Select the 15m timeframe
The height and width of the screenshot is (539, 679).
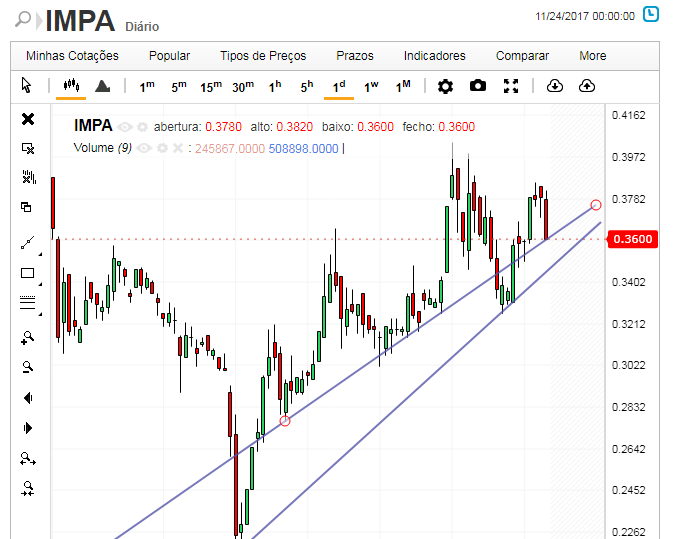point(211,86)
